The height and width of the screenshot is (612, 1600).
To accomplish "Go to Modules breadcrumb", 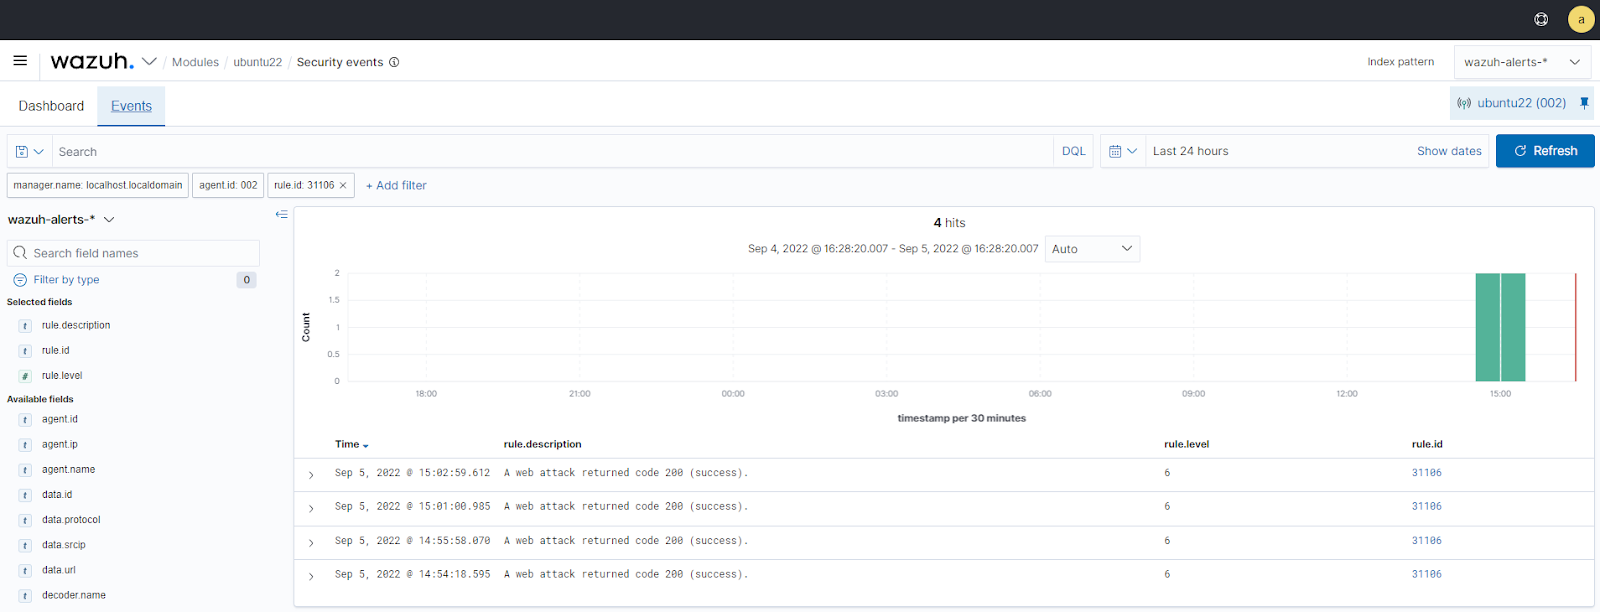I will (x=195, y=62).
